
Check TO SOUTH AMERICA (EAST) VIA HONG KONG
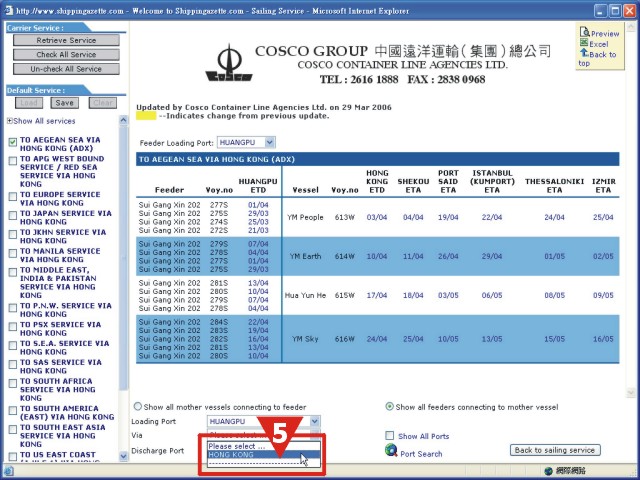click(x=13, y=410)
